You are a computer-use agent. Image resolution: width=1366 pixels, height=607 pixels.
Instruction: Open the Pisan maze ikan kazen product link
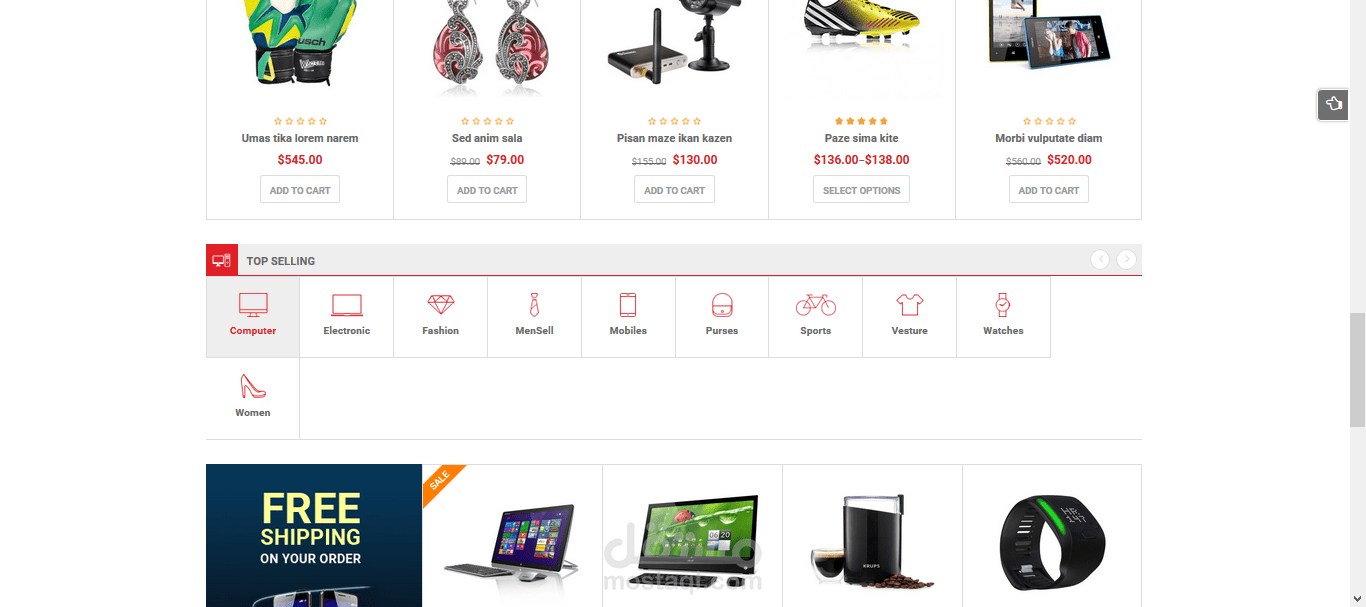pyautogui.click(x=674, y=138)
